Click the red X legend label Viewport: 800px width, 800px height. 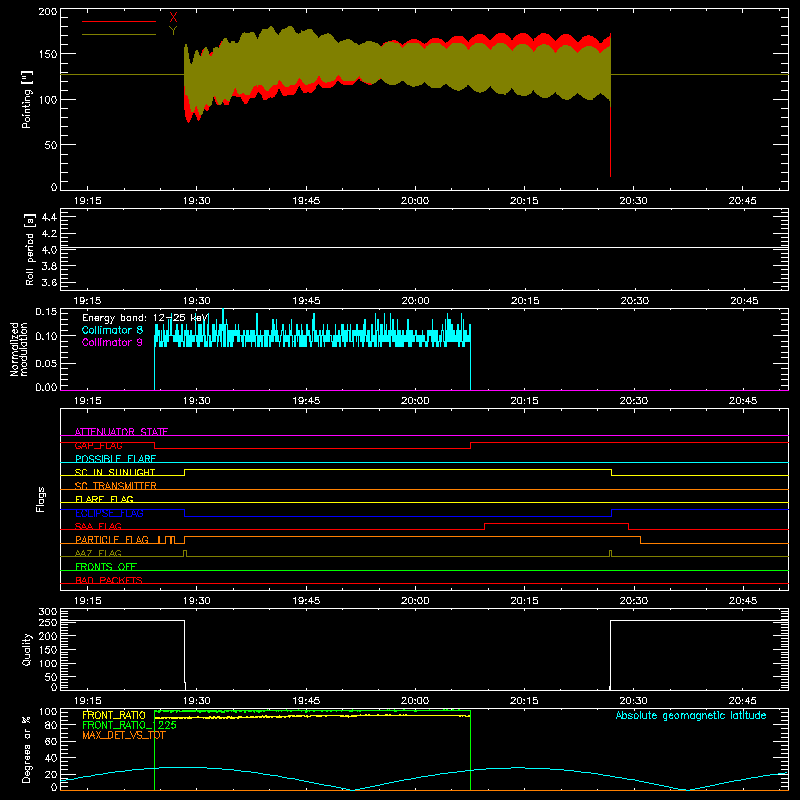173,18
